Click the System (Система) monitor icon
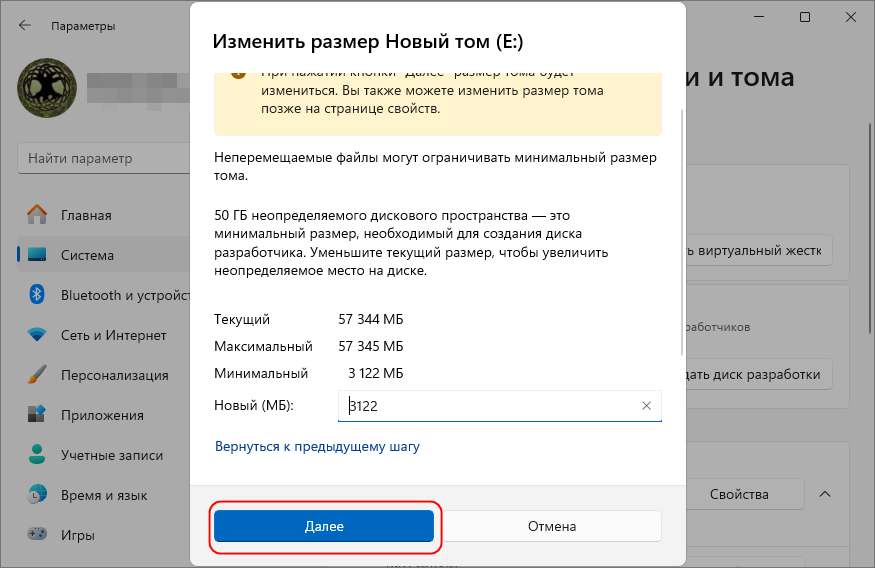875x568 pixels. click(x=37, y=255)
